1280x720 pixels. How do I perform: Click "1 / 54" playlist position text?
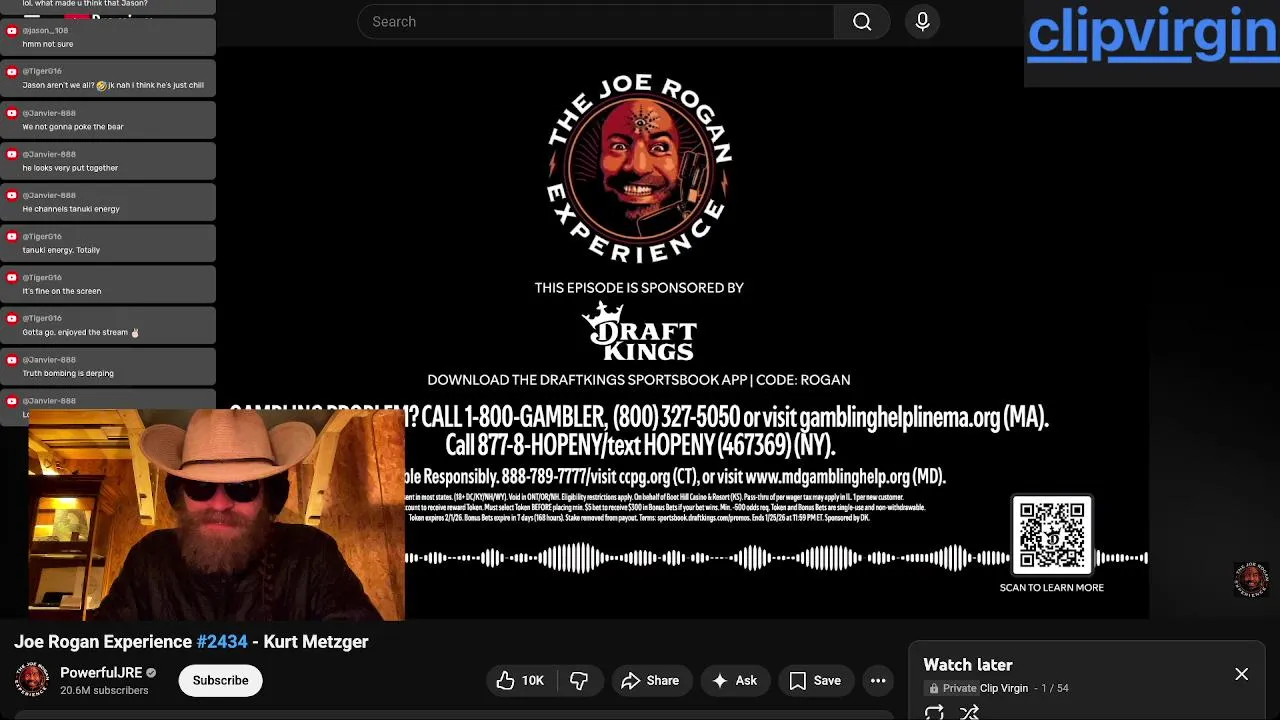point(1055,688)
